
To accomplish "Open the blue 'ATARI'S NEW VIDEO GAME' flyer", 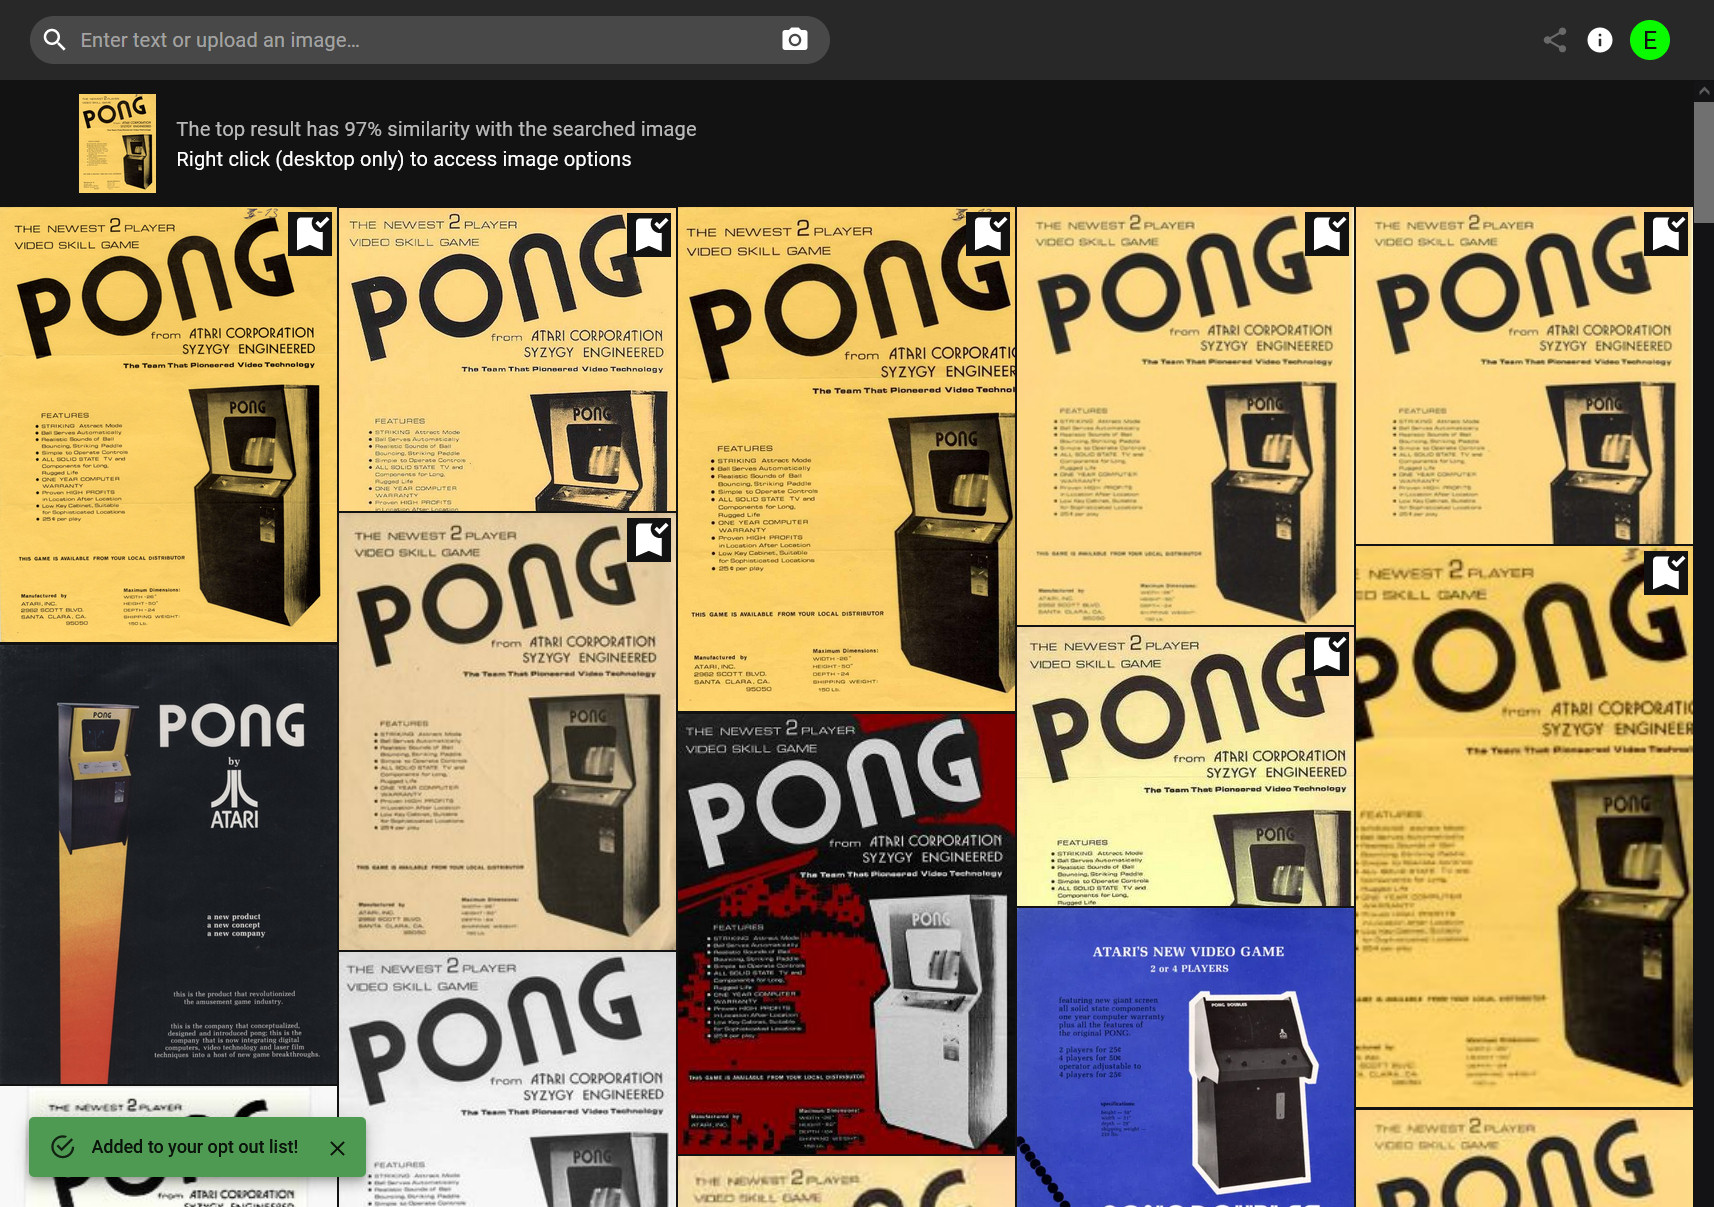I will click(x=1185, y=1058).
